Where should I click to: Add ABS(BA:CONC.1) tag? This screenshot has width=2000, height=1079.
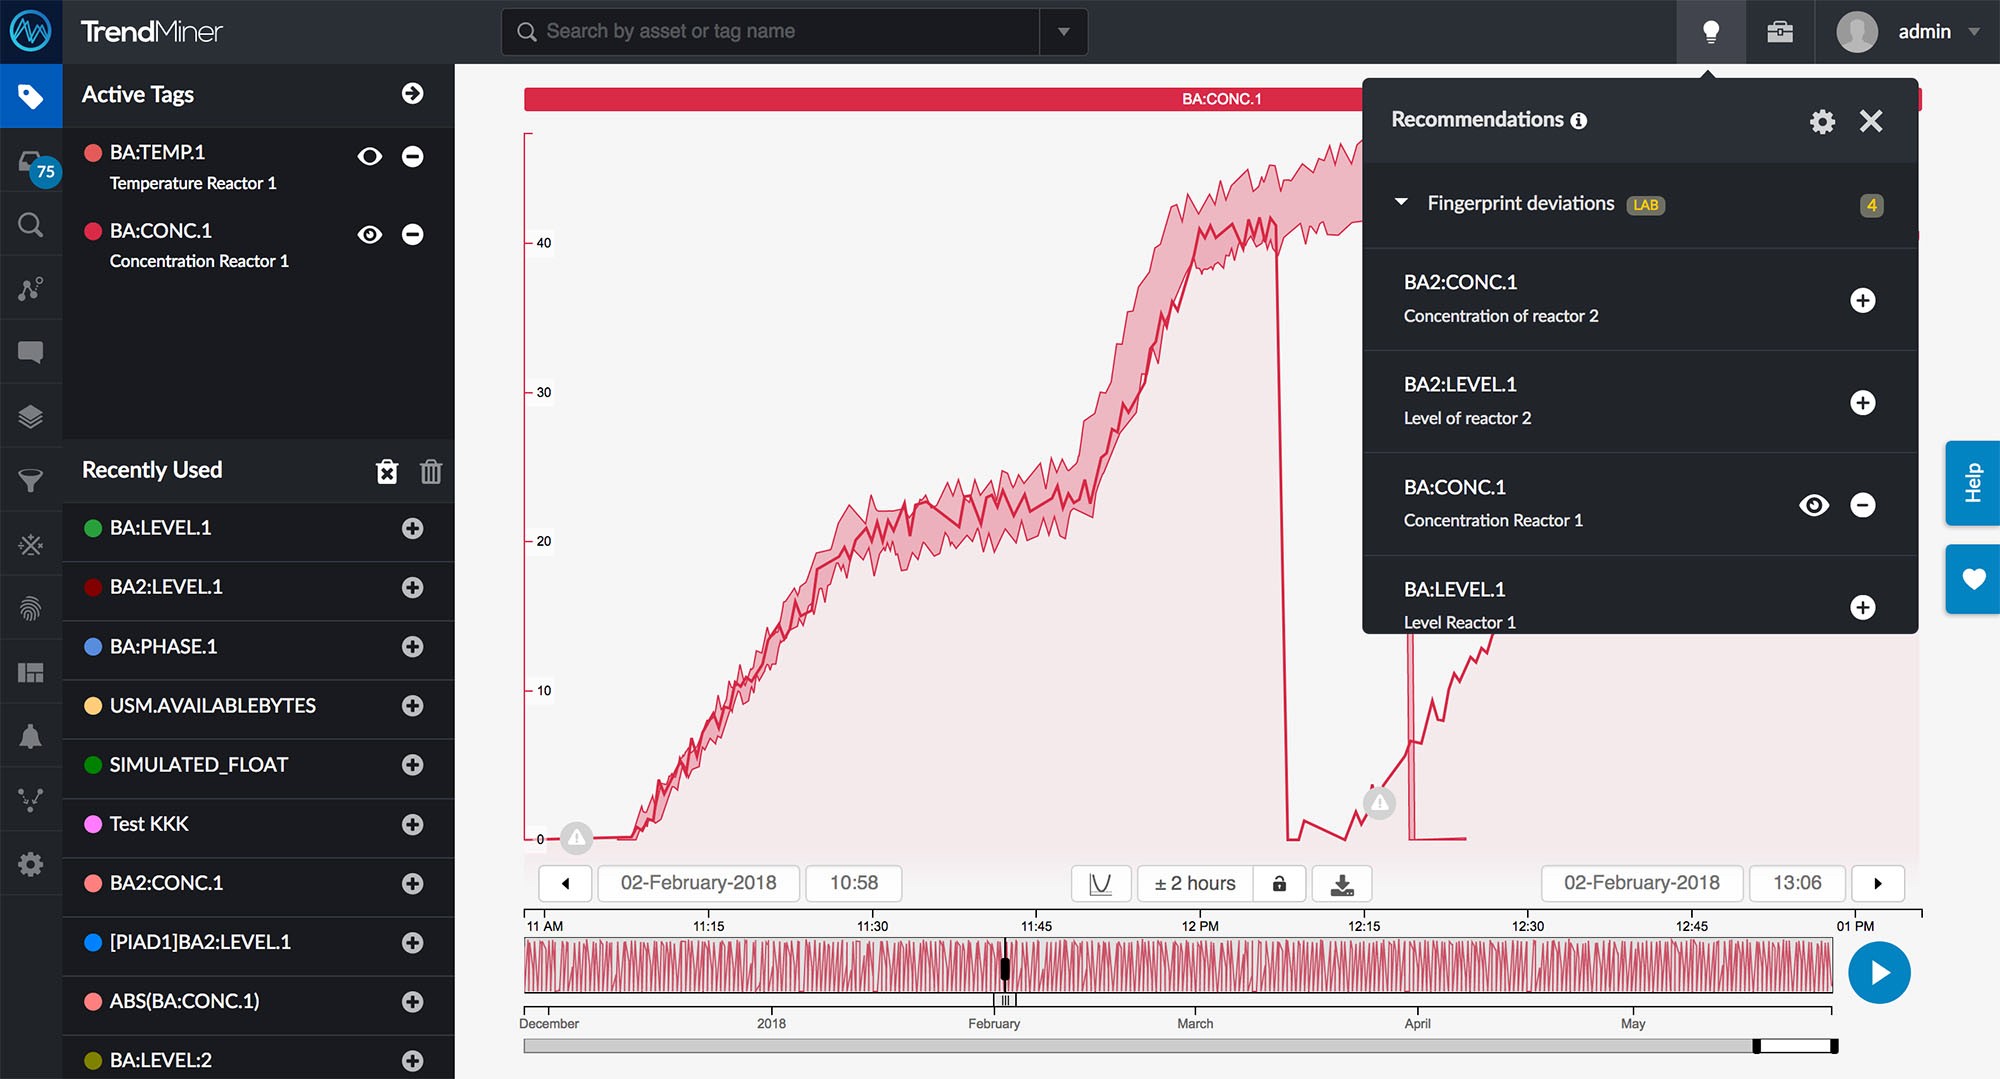[412, 1001]
